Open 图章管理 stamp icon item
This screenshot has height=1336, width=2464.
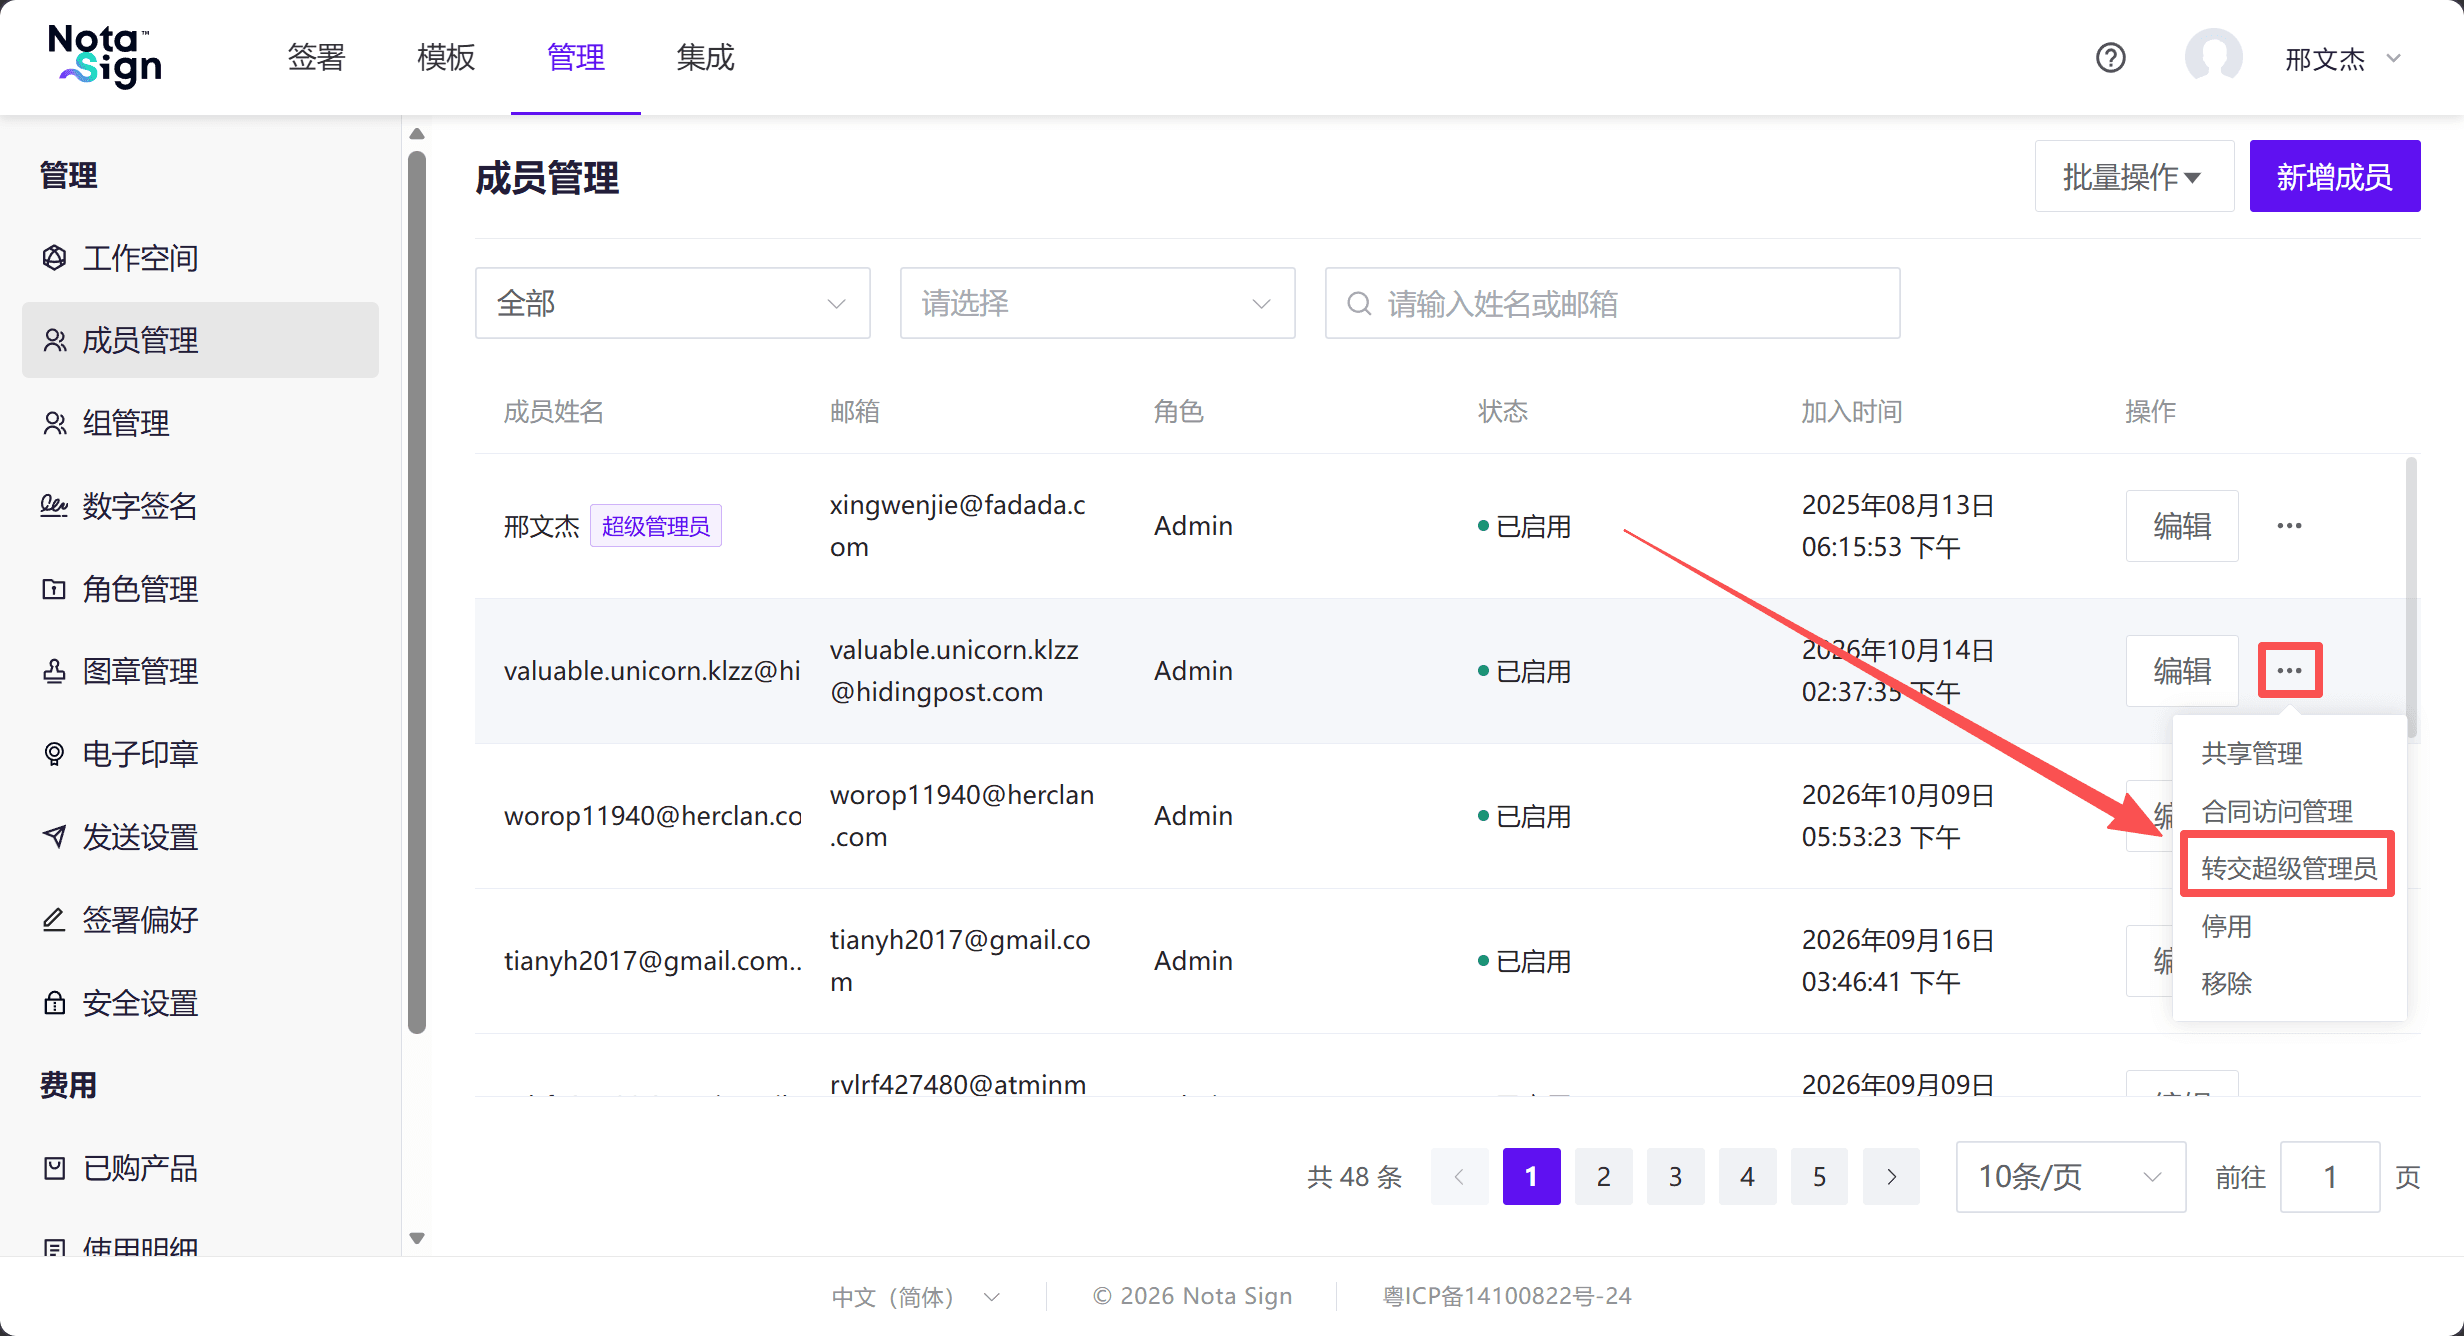coord(55,671)
